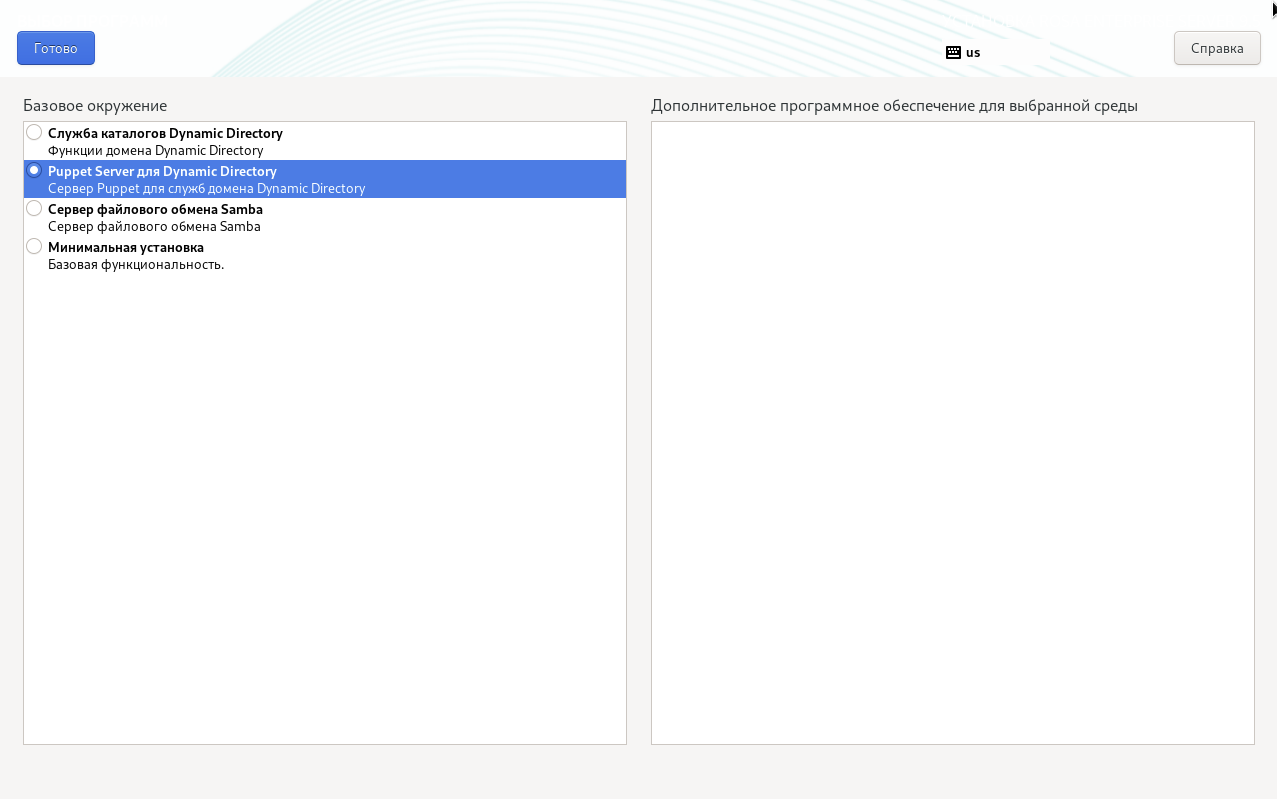Select the Сервер файлового обмена Samba radio button

tap(34, 208)
